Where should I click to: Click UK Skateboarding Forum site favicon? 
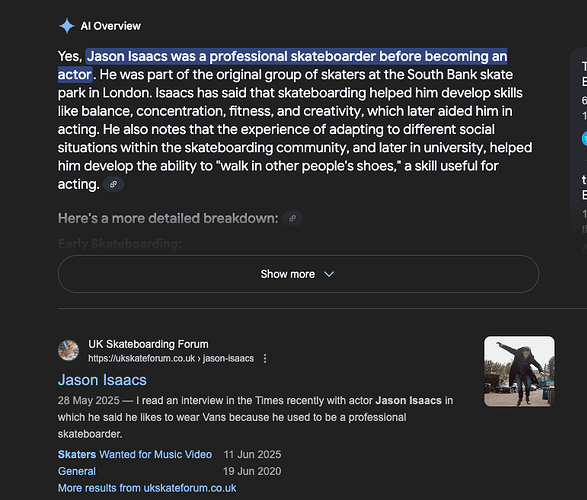tap(69, 350)
